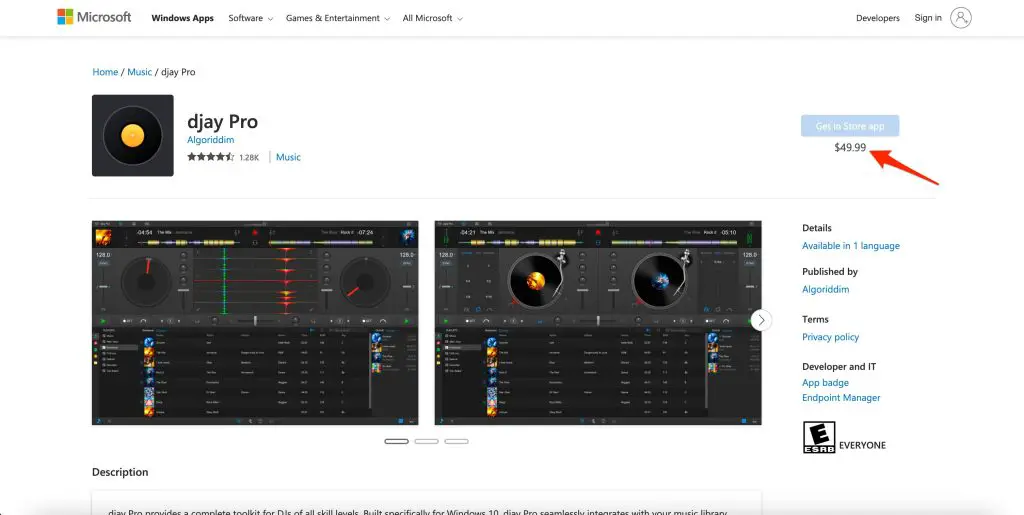The image size is (1024, 515).
Task: Click the djay Pro app icon
Action: point(133,135)
